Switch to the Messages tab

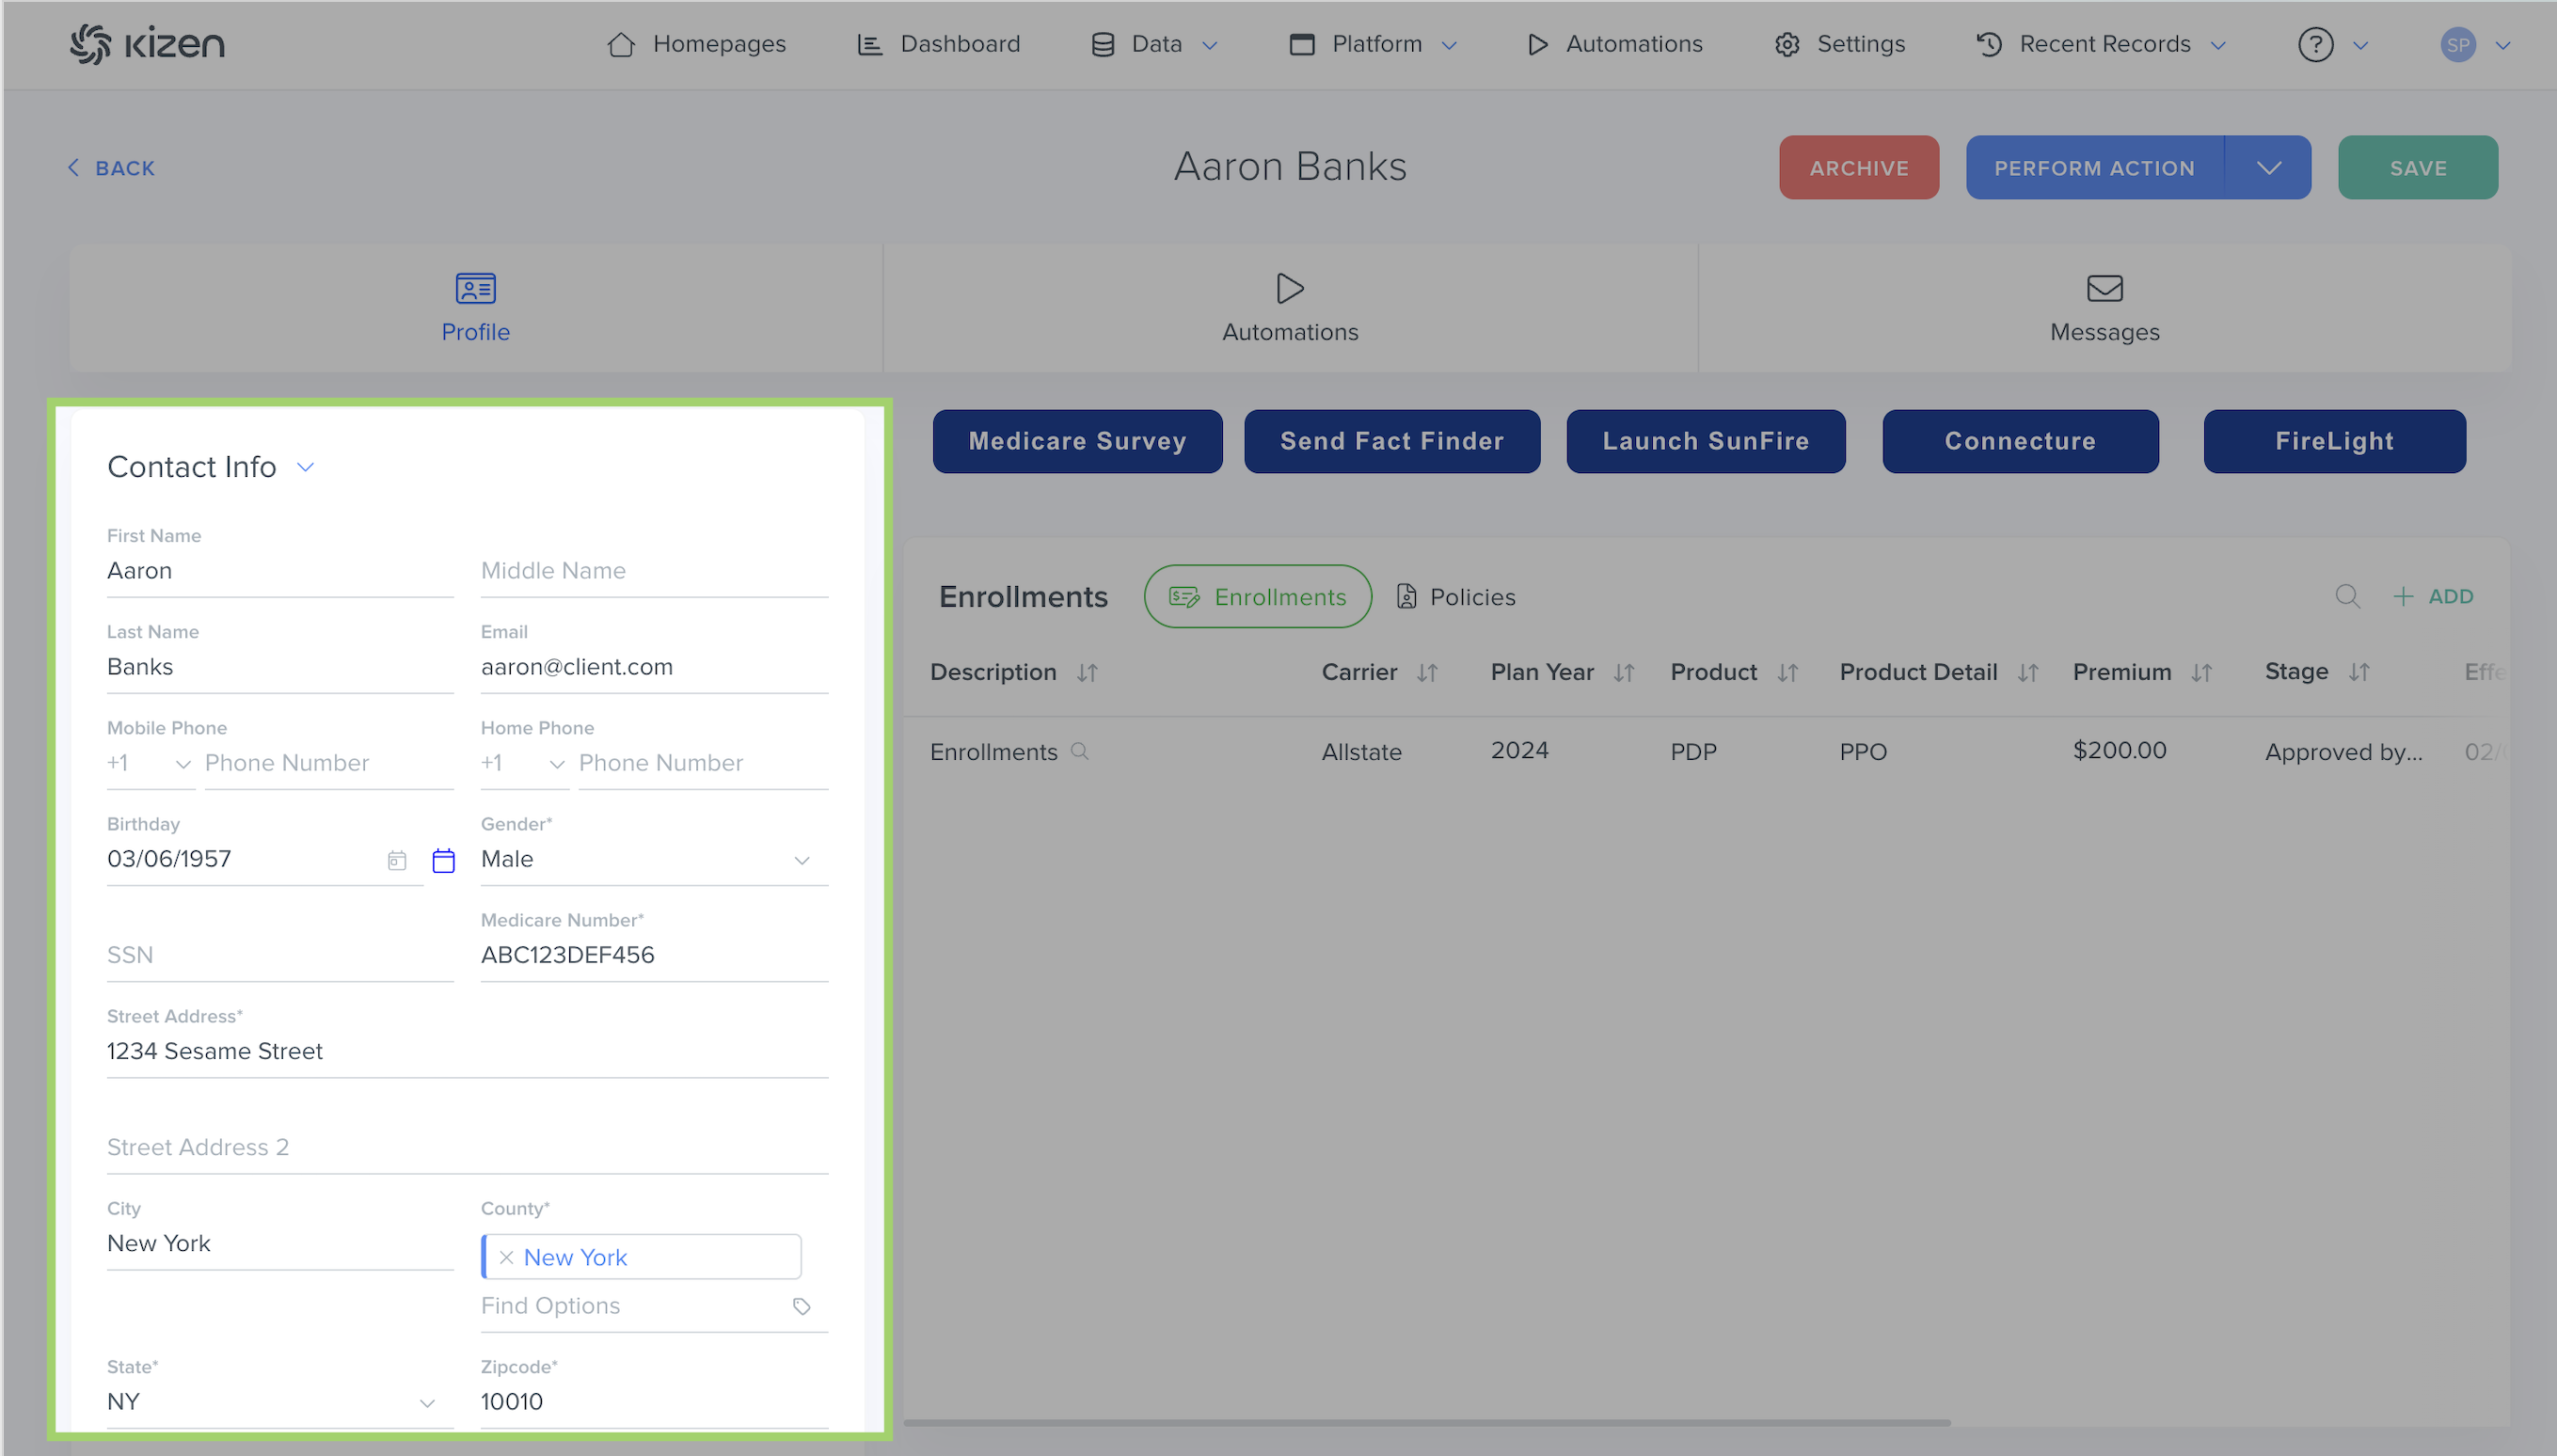coord(2104,308)
